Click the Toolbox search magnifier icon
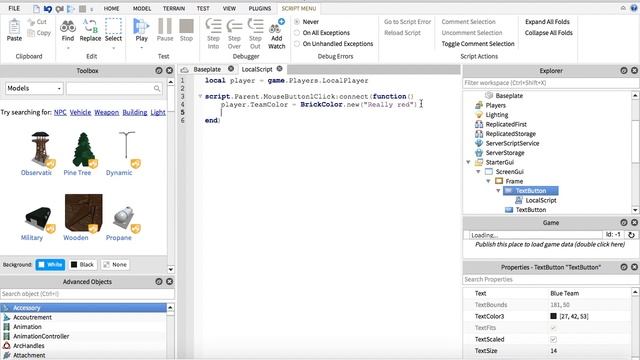The height and width of the screenshot is (360, 640). click(x=157, y=88)
